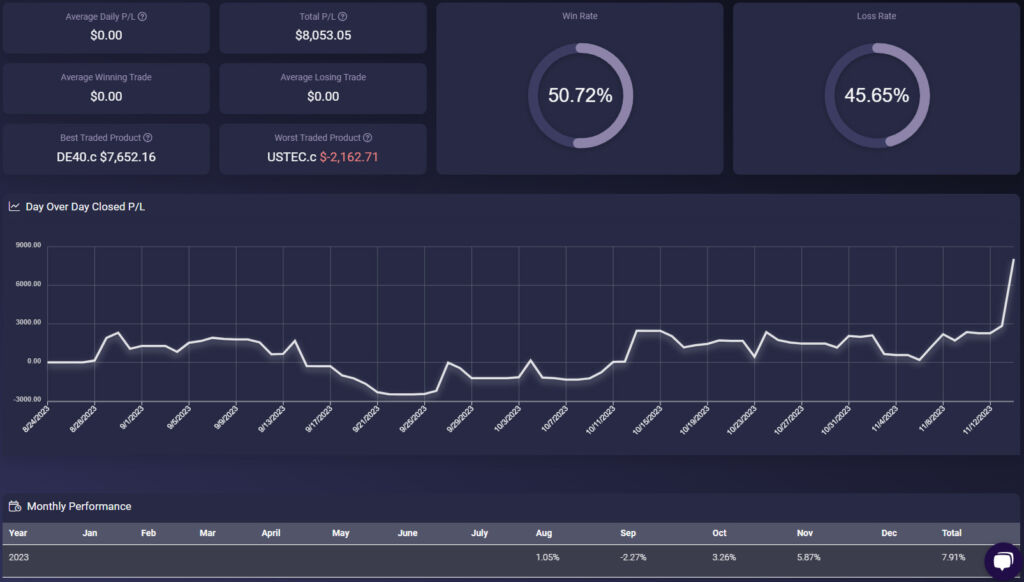Open the live chat bubble icon

[1003, 561]
